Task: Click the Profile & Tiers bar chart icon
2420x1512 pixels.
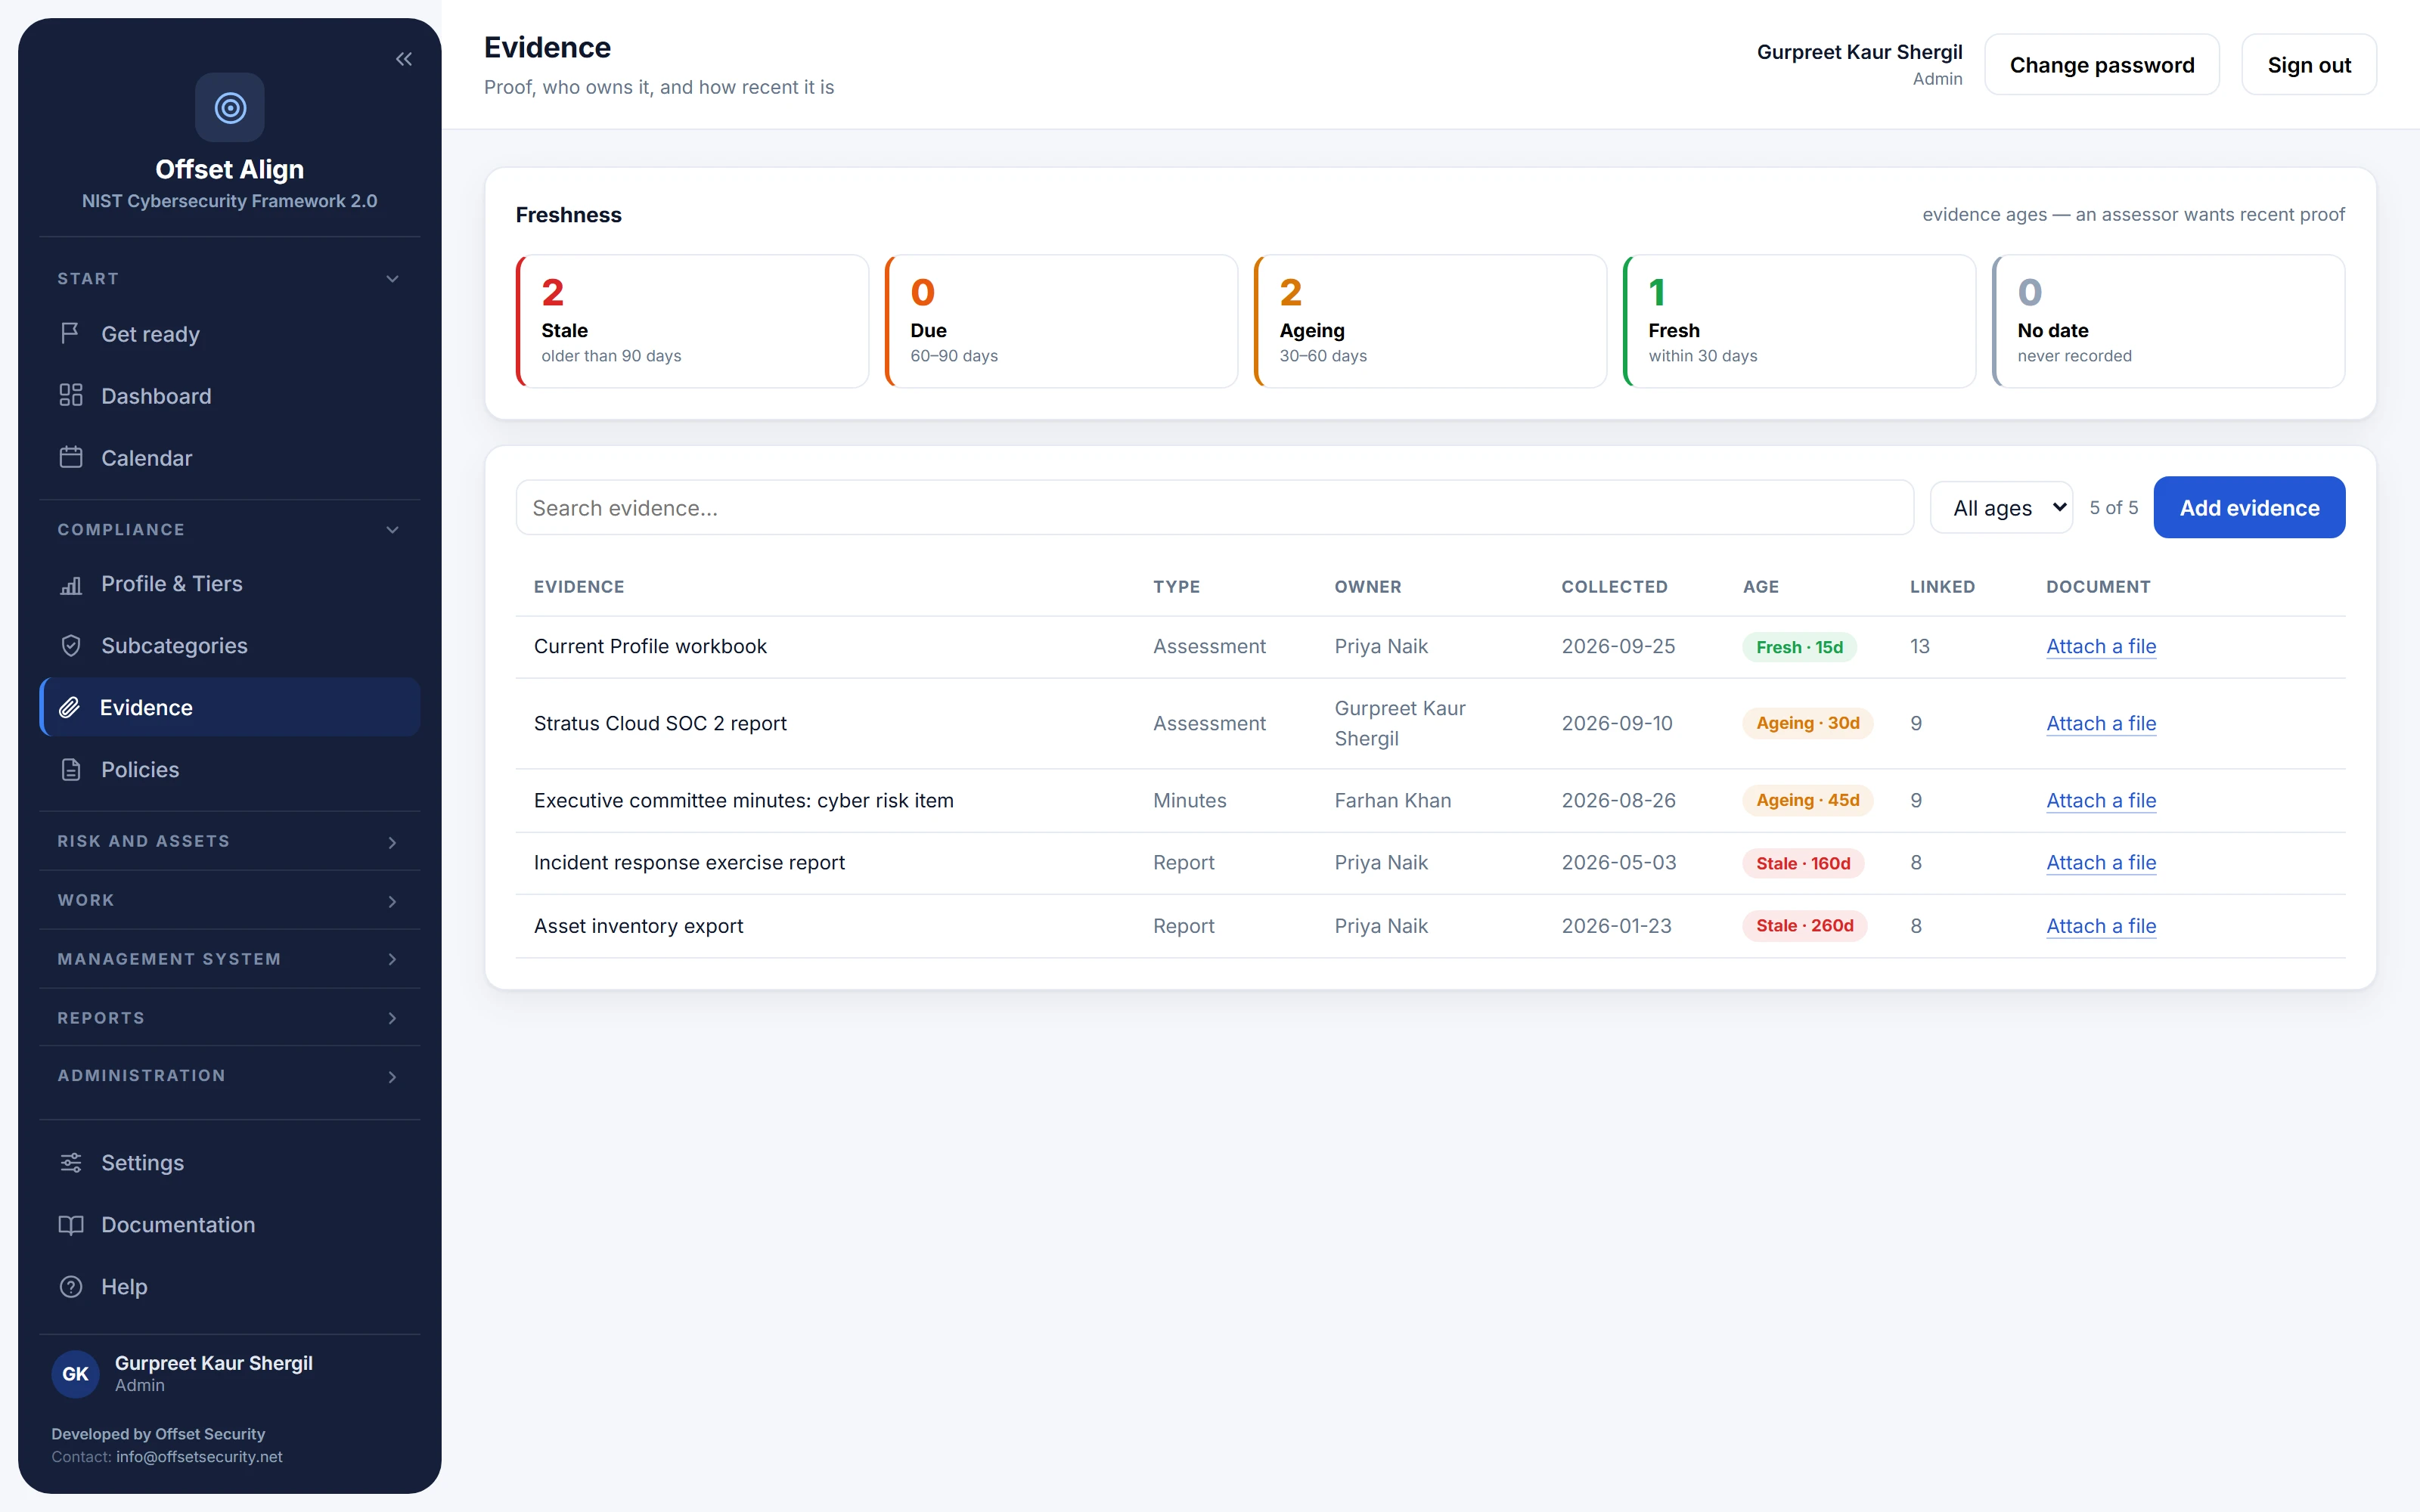Action: tap(70, 584)
